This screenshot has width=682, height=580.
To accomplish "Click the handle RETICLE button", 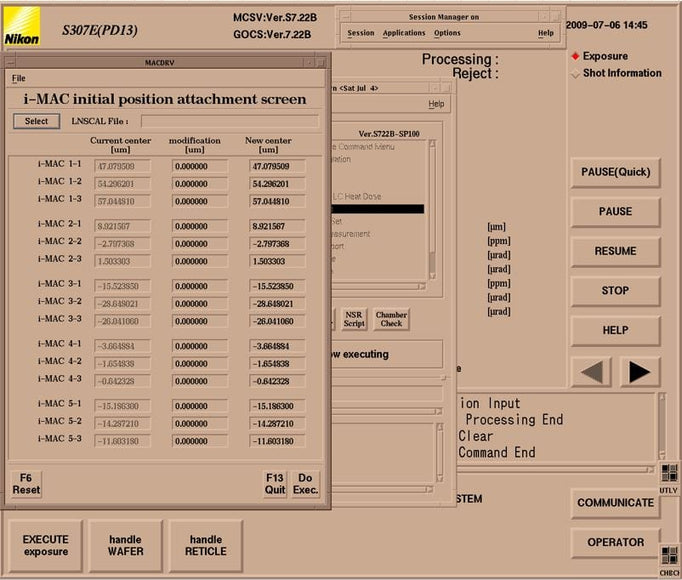I will [206, 546].
